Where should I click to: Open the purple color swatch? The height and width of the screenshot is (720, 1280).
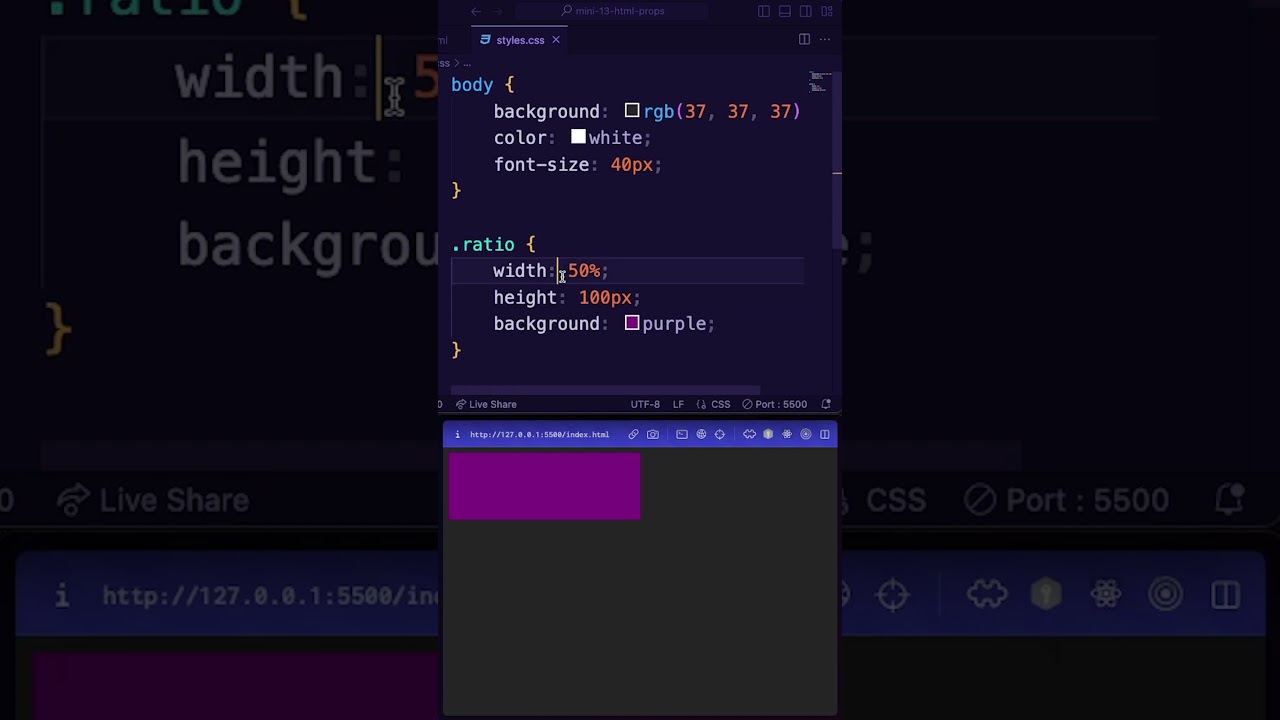point(632,323)
